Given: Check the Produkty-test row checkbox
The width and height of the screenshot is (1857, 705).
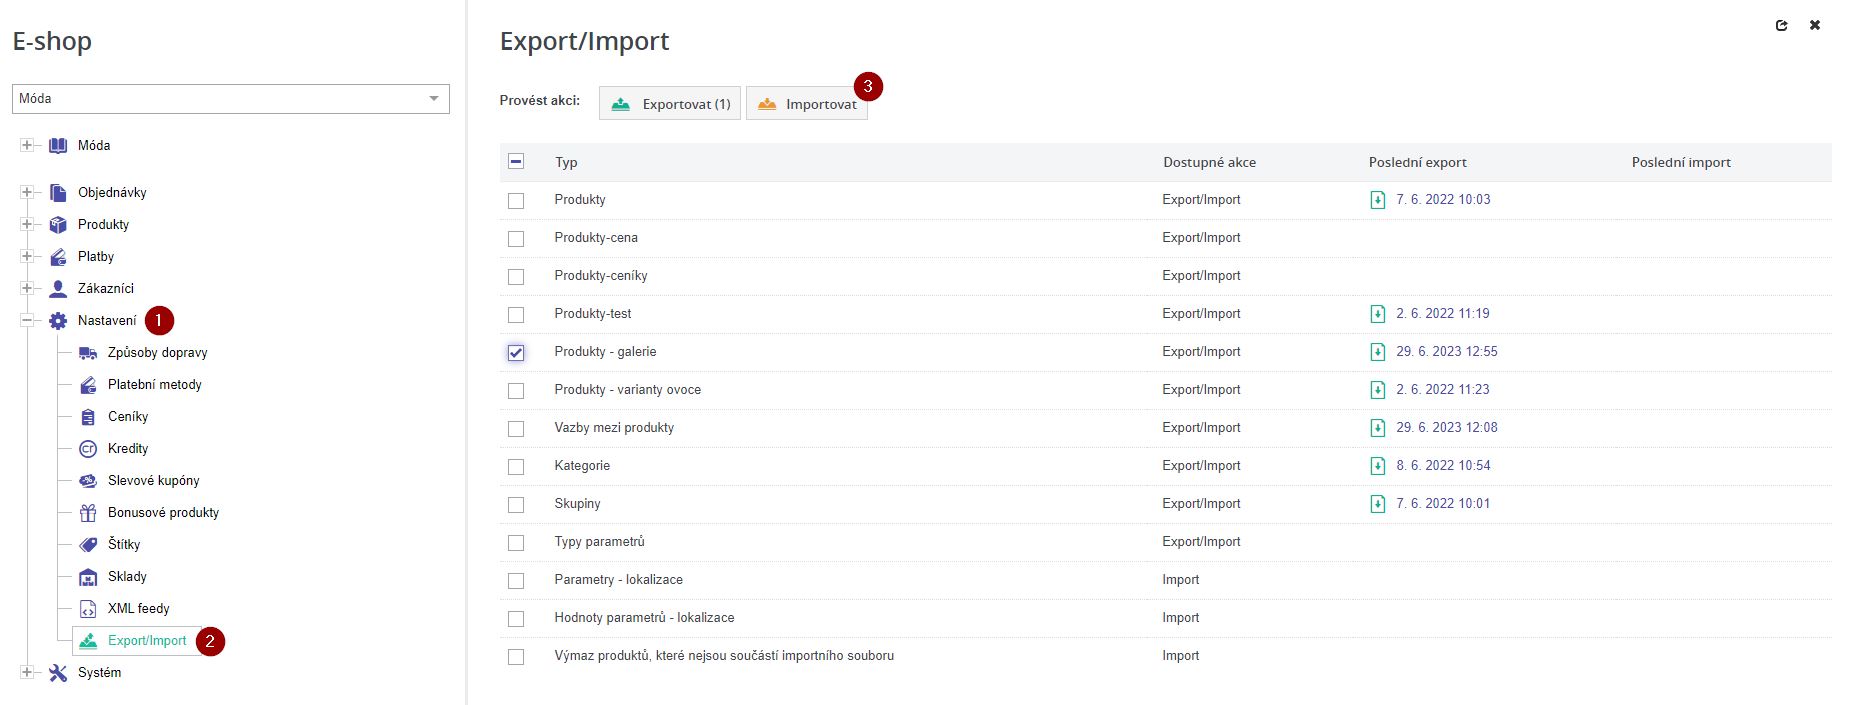Looking at the screenshot, I should (516, 315).
